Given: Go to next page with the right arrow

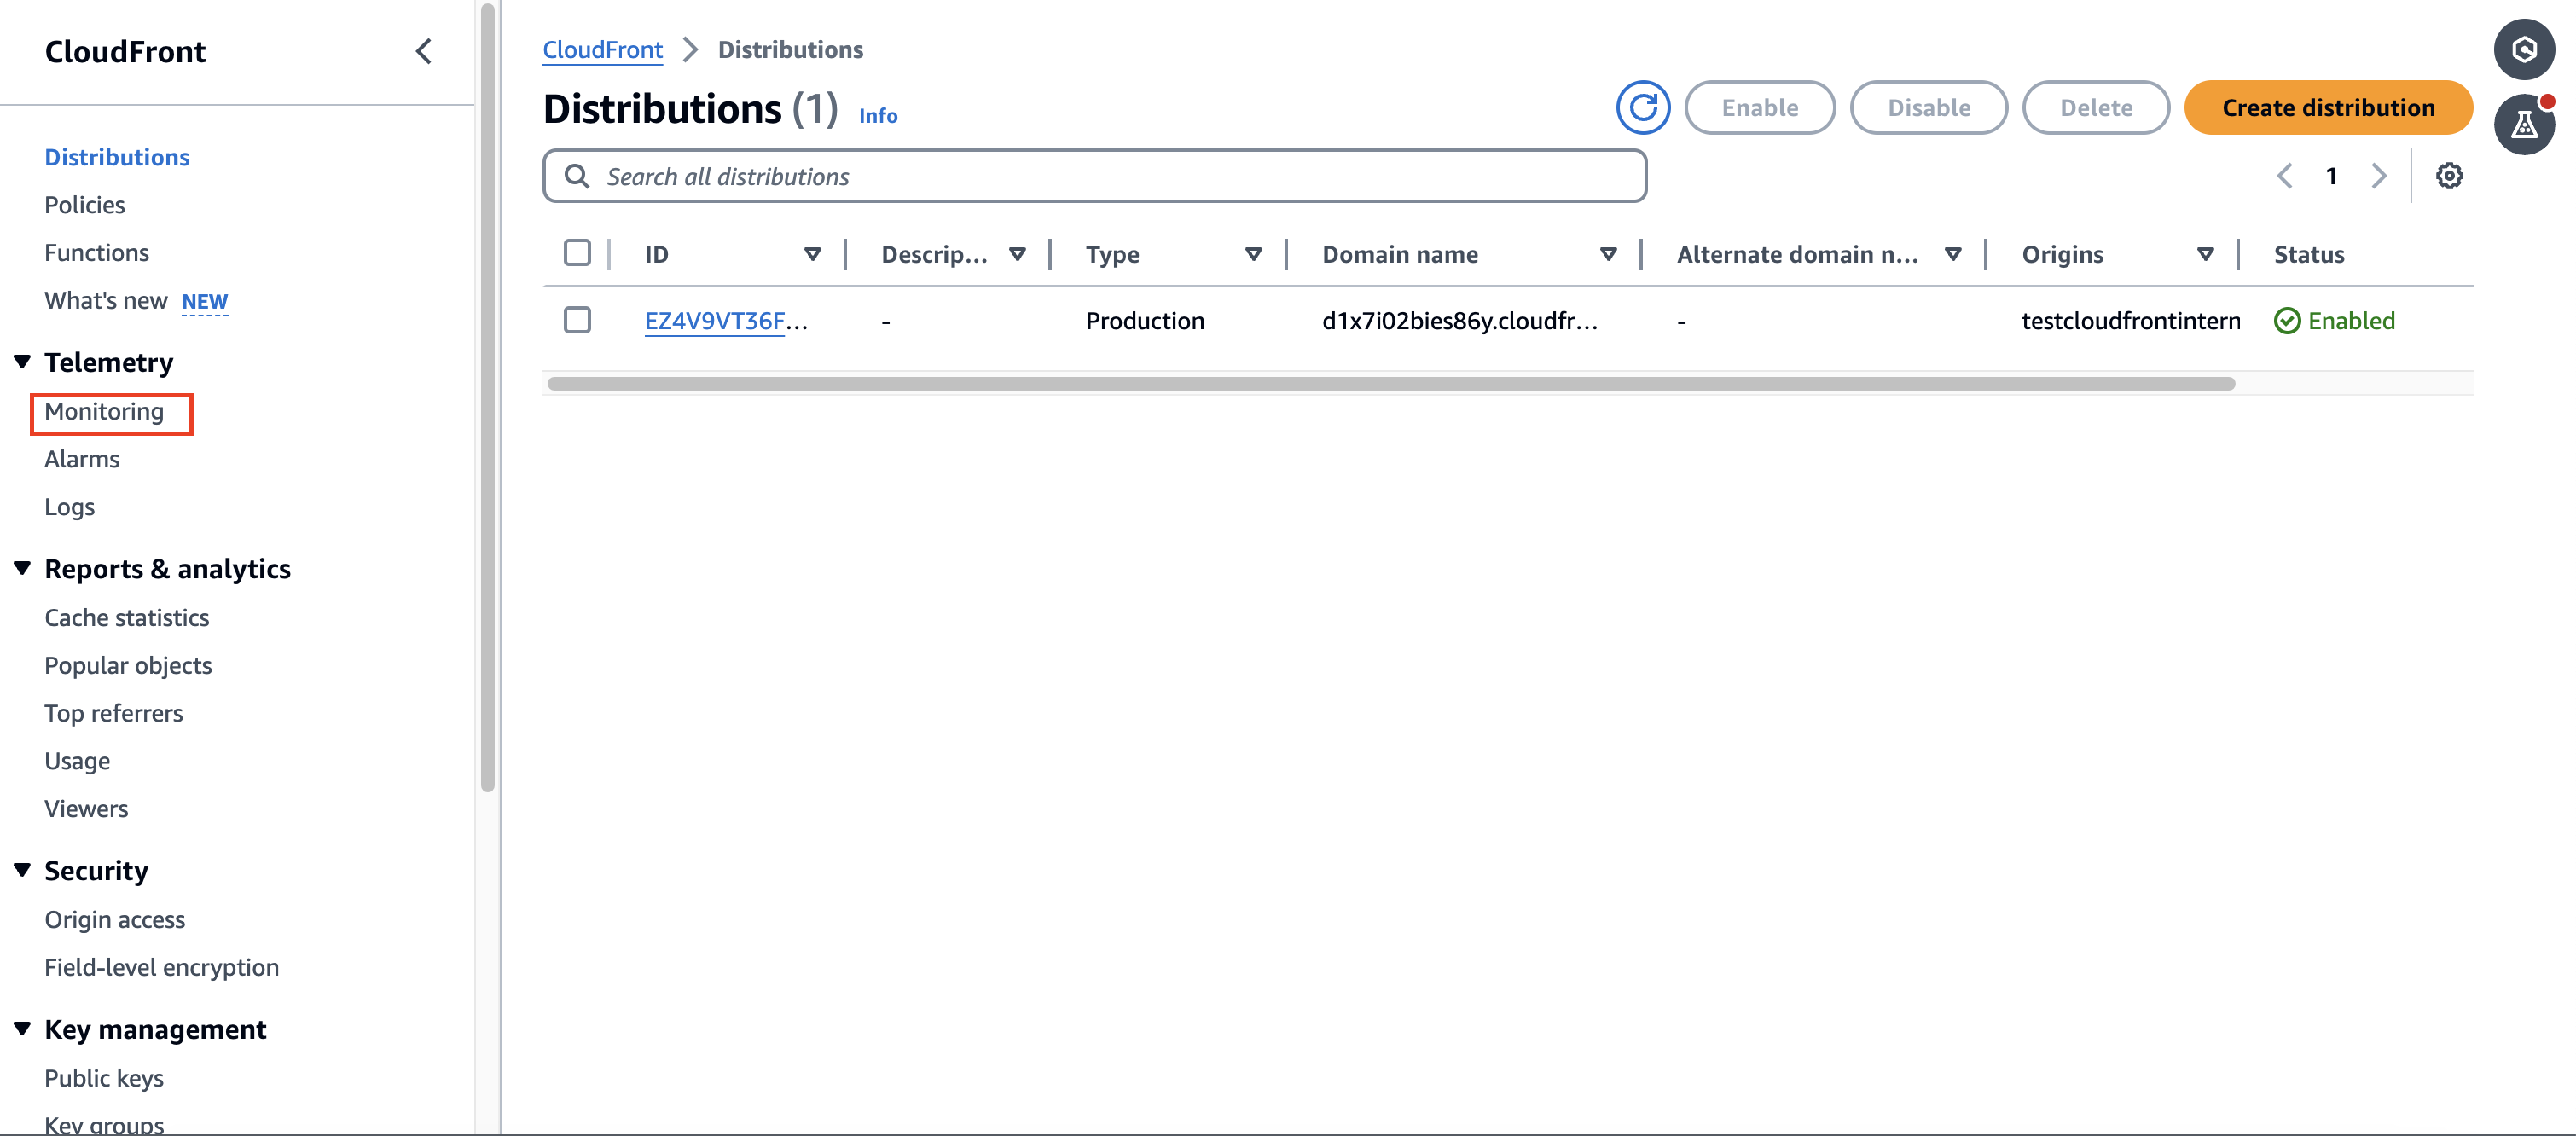Looking at the screenshot, I should pyautogui.click(x=2378, y=176).
